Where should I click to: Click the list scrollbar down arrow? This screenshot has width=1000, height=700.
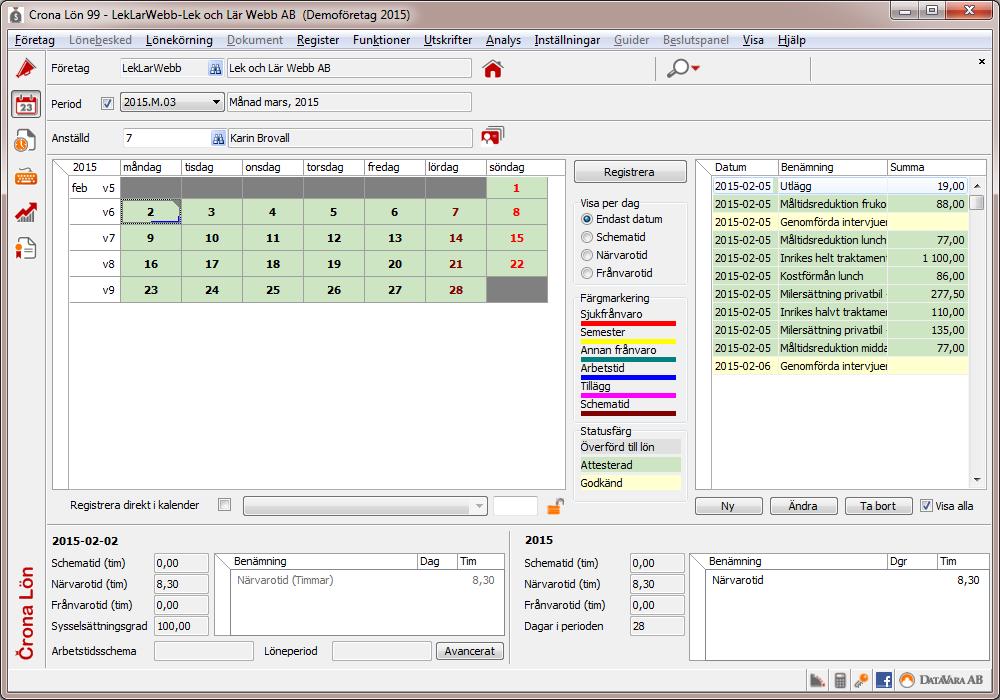pyautogui.click(x=976, y=479)
